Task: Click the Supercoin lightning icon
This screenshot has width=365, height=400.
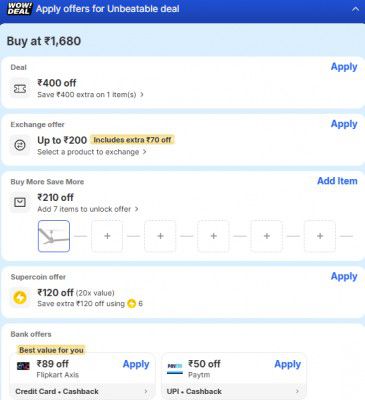Action: tap(20, 298)
